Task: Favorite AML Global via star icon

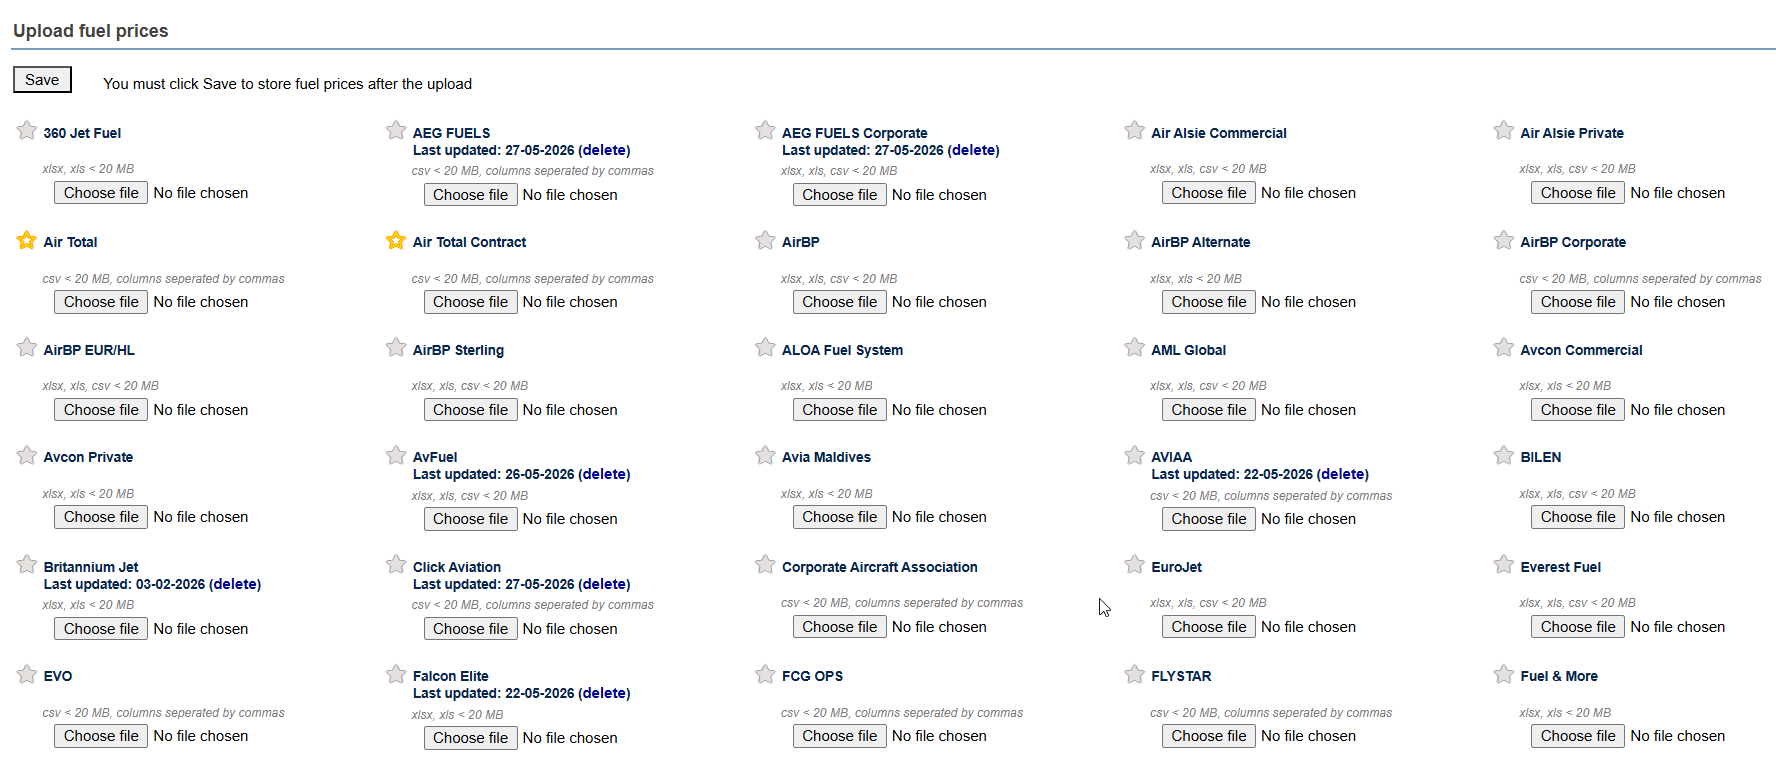Action: point(1134,348)
